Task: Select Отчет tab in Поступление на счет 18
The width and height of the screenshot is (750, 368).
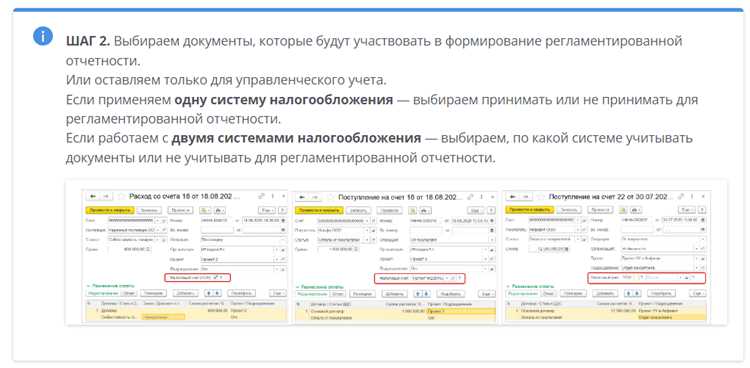Action: tap(338, 294)
